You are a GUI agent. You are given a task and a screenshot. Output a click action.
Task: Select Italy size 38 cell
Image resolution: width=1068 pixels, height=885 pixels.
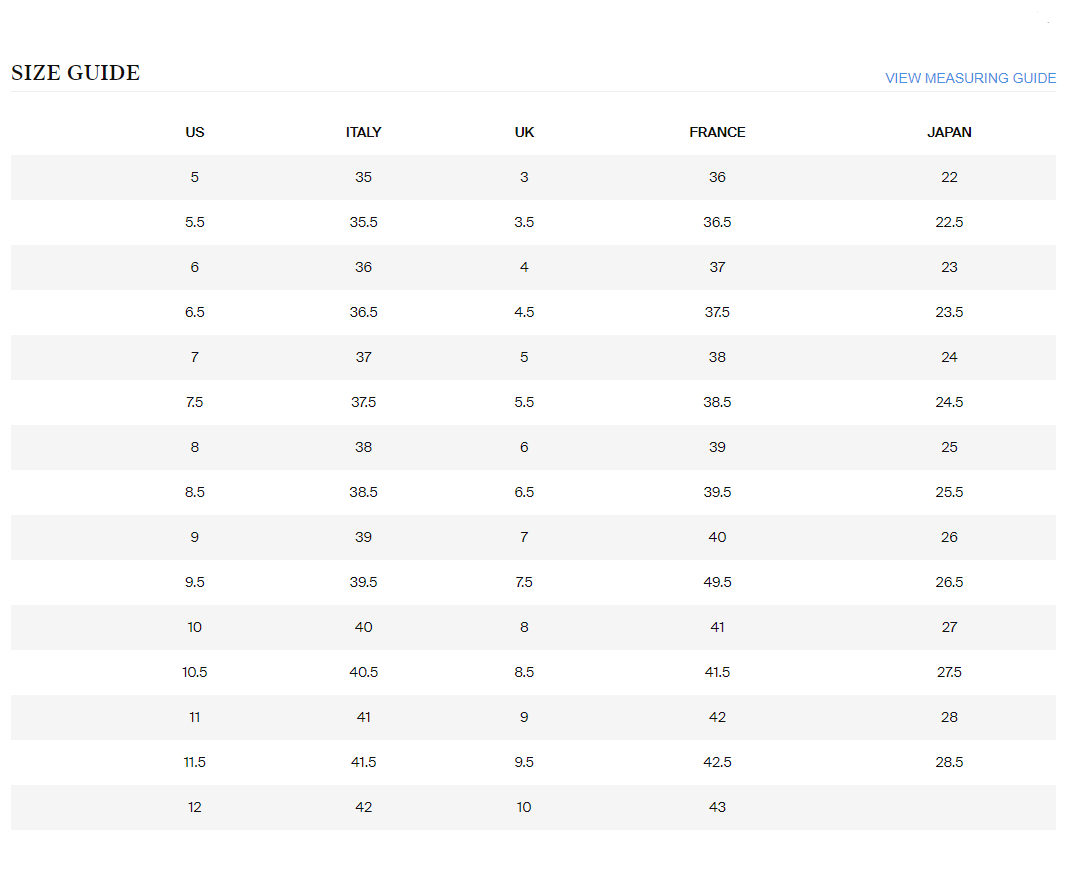[x=363, y=447]
